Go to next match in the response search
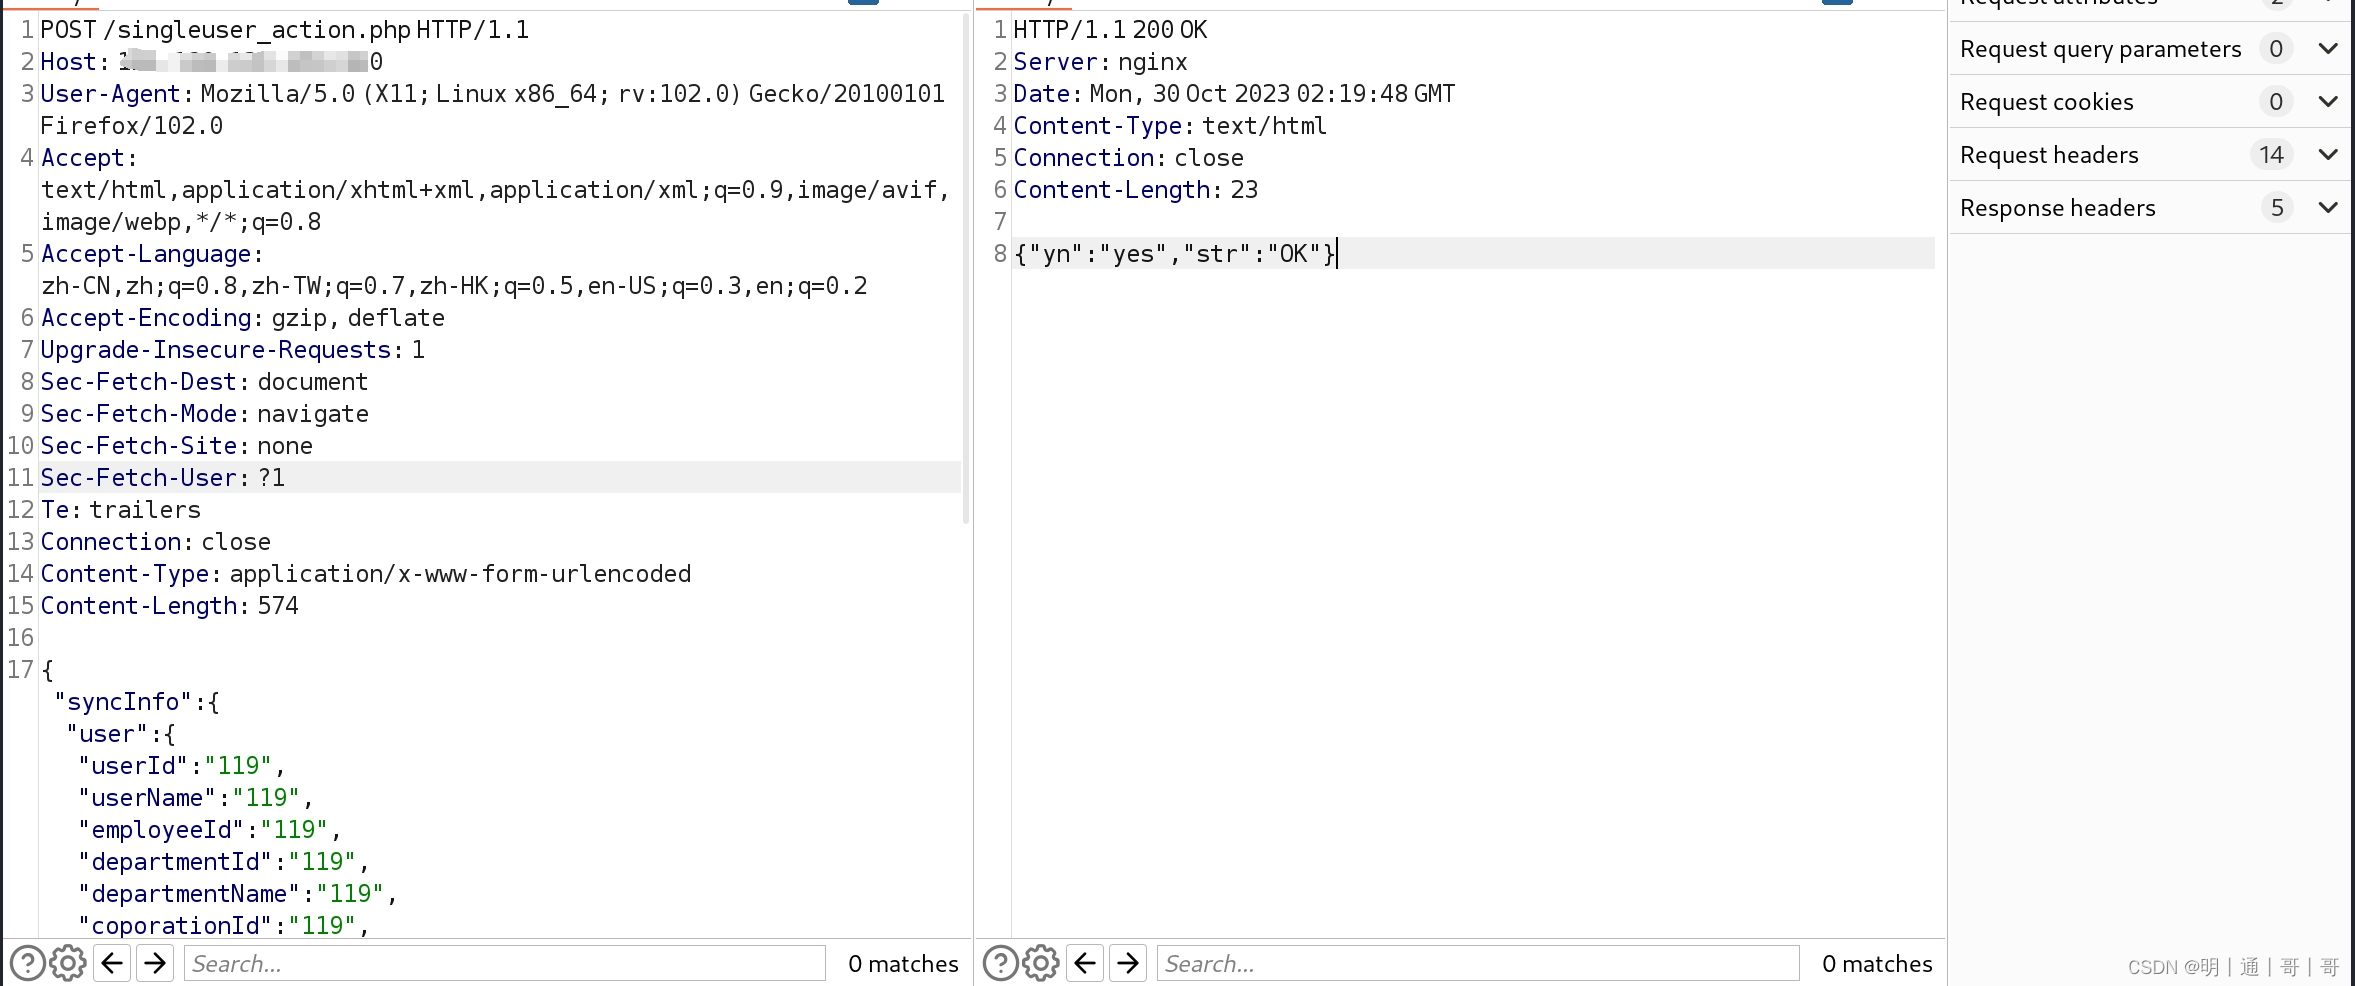The height and width of the screenshot is (986, 2355). pyautogui.click(x=1128, y=963)
